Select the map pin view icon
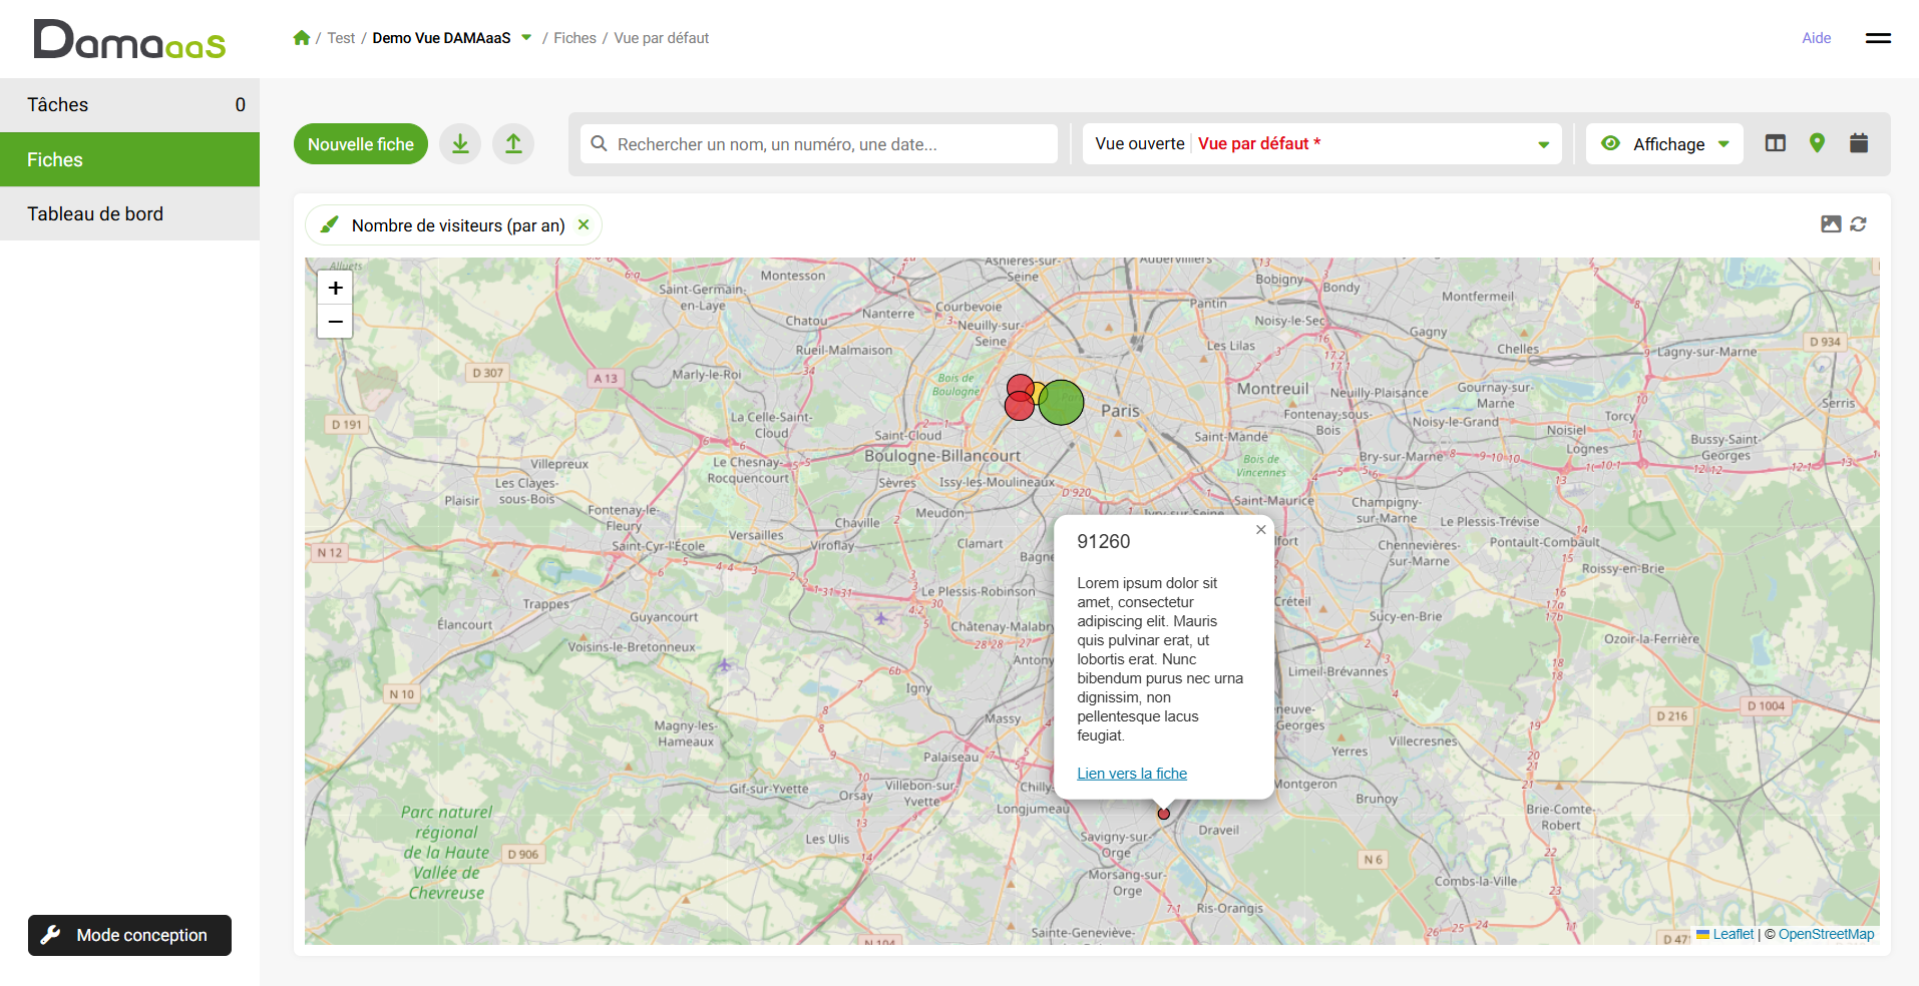 pyautogui.click(x=1817, y=143)
